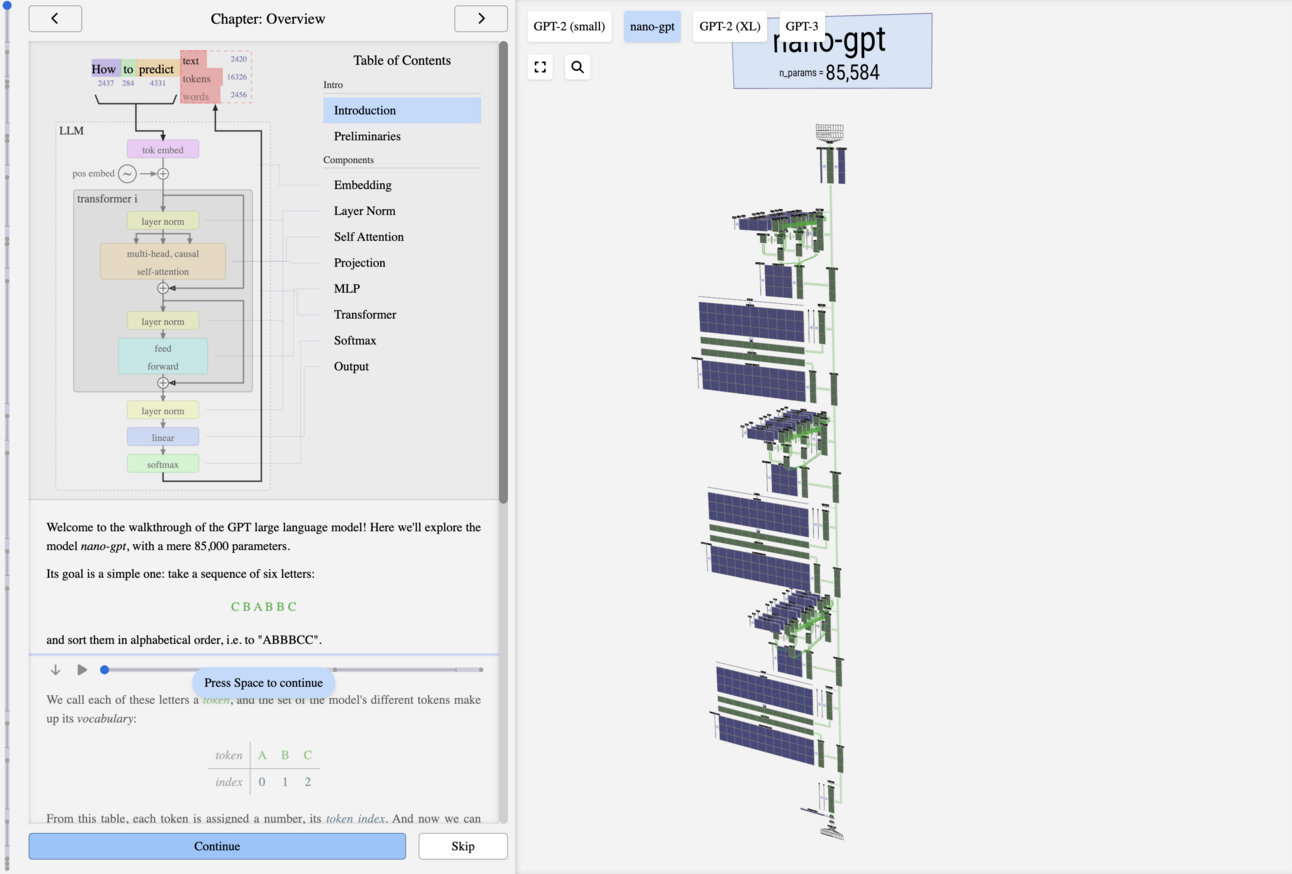Click the linear block in diagram
Viewport: 1292px width, 874px height.
click(163, 437)
